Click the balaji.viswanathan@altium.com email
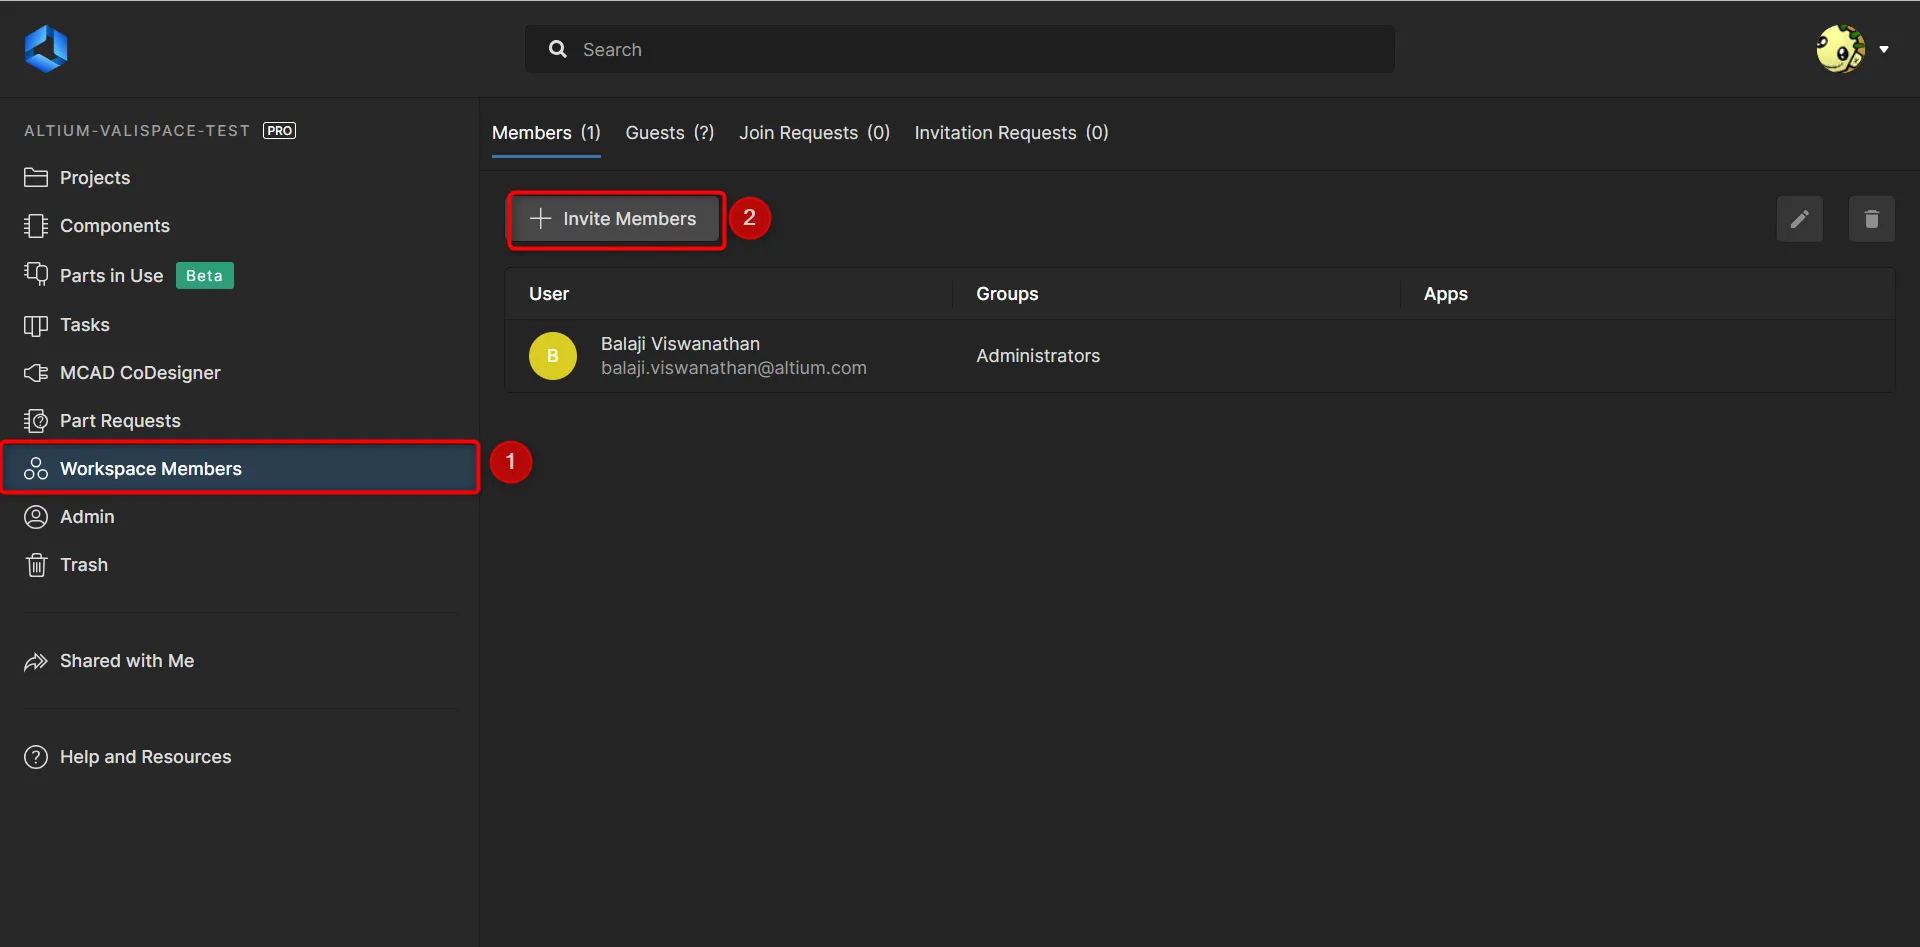Image resolution: width=1920 pixels, height=947 pixels. pyautogui.click(x=734, y=368)
